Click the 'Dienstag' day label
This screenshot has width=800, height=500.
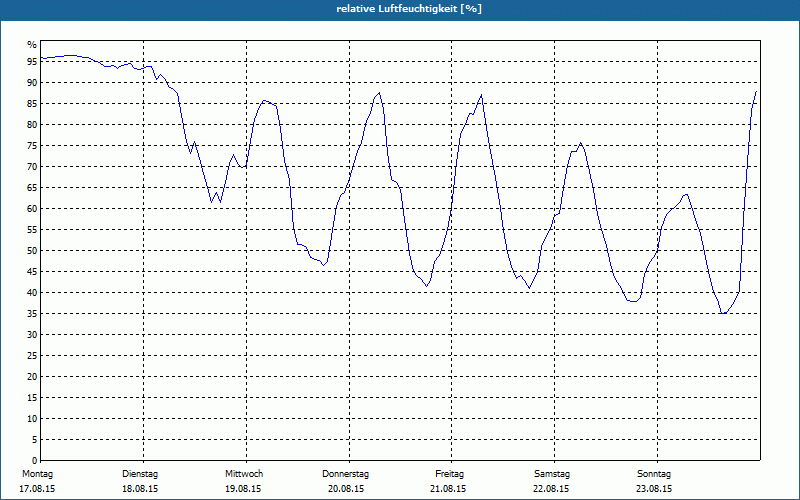tap(140, 474)
